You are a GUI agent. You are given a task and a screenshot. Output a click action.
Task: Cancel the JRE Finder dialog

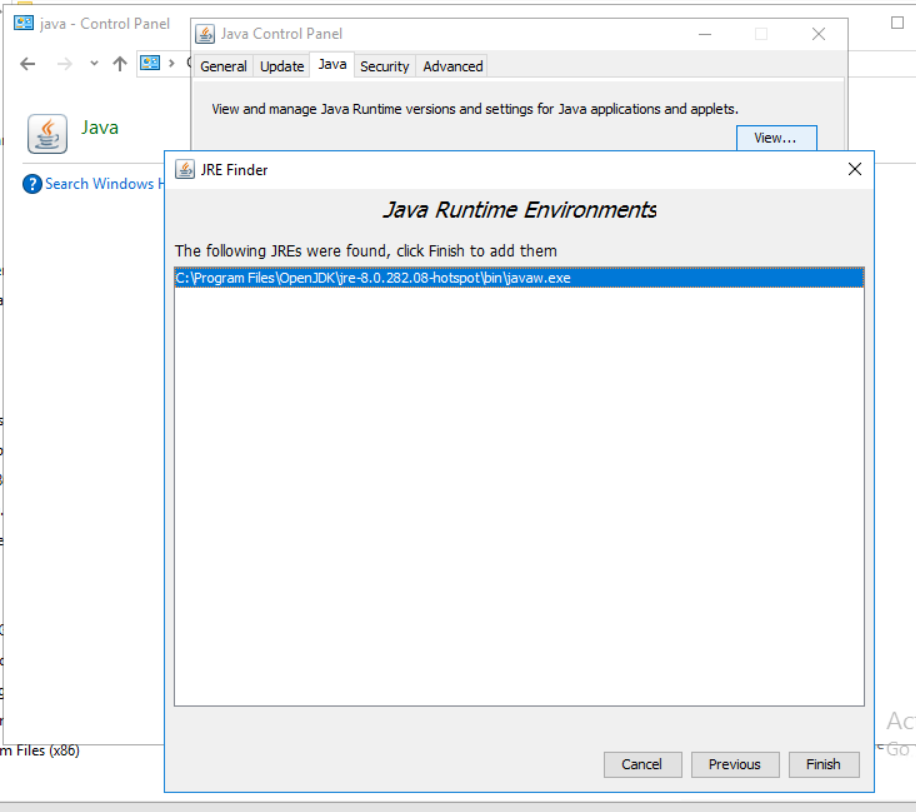tap(642, 764)
